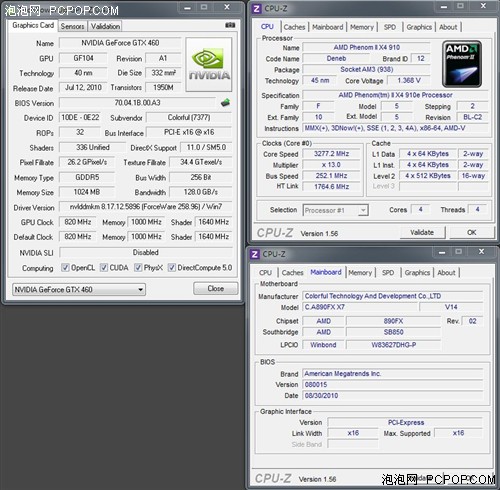Select the CPU tab in the top CPU-Z window
Image resolution: width=500 pixels, height=490 pixels.
pyautogui.click(x=267, y=26)
